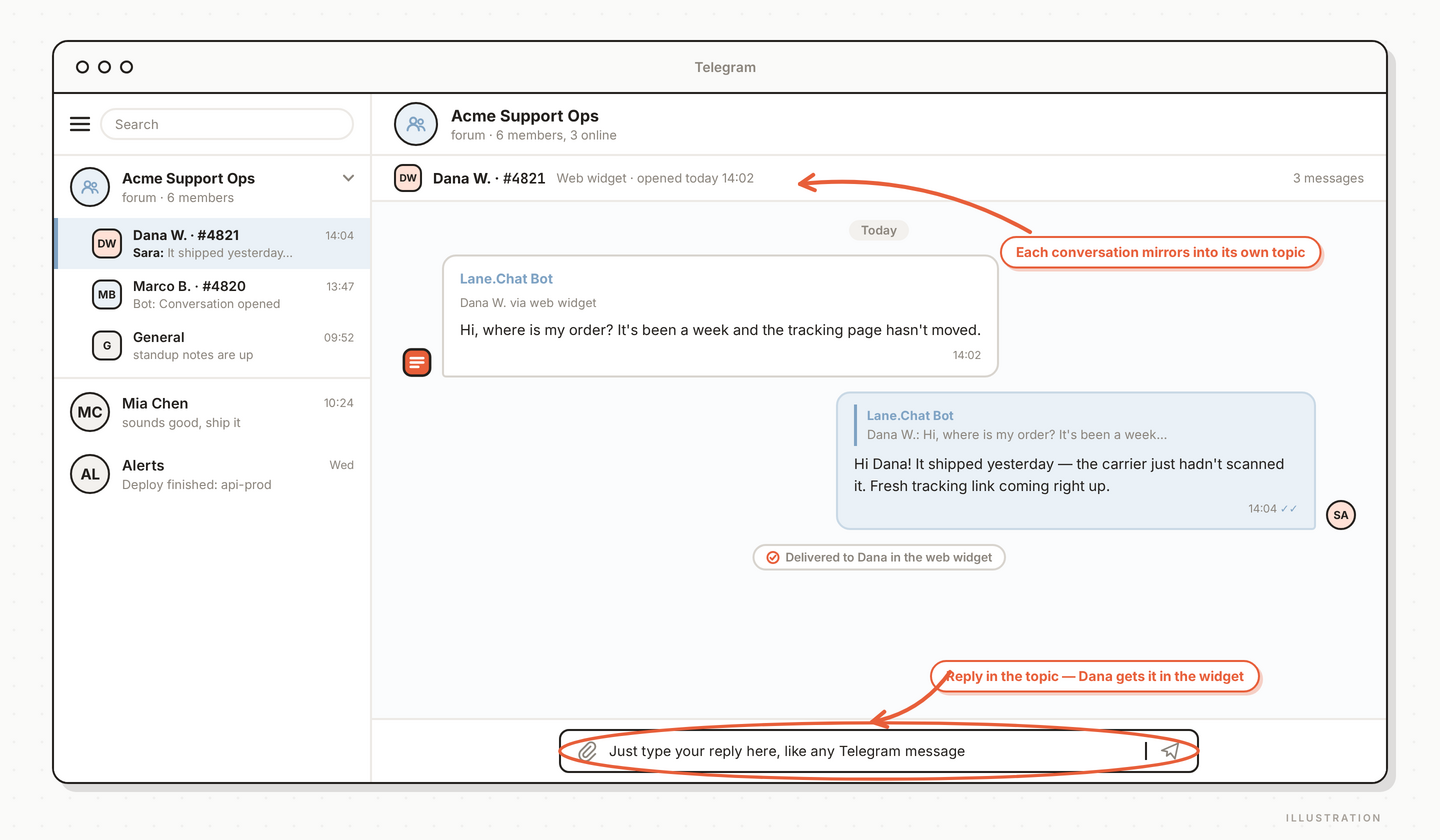Click the DW avatar in the topic list
This screenshot has height=840, width=1440.
click(x=107, y=244)
